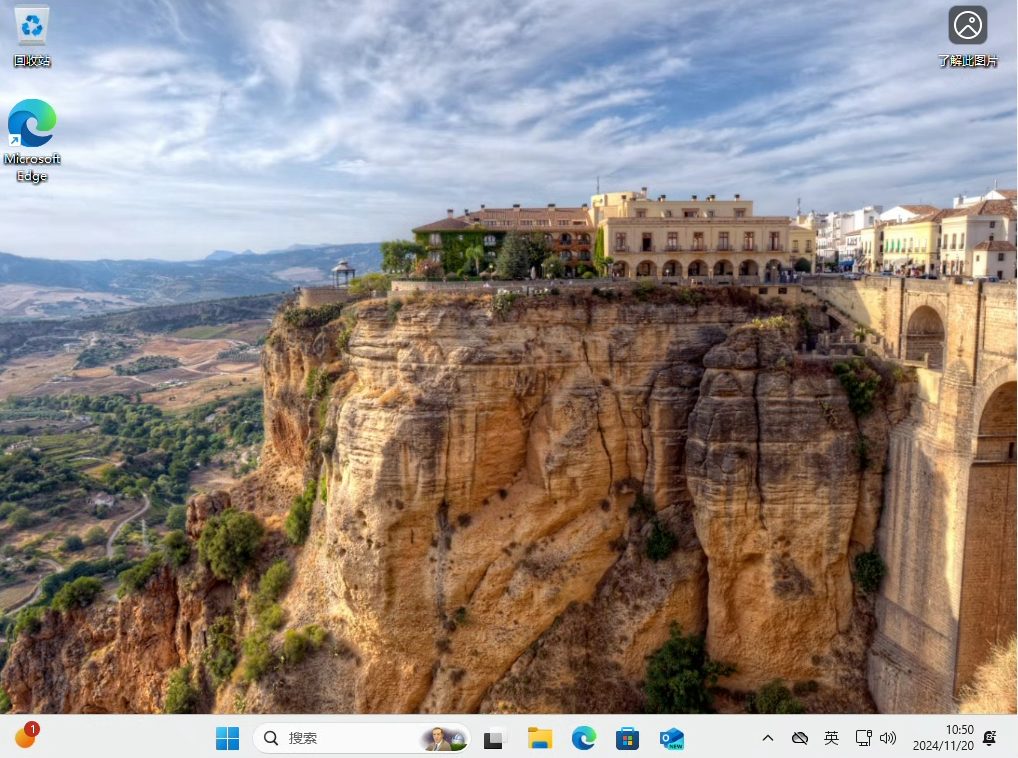Screen dimensions: 1018x758
Task: Open the notification bell in system tray
Action: pos(990,738)
